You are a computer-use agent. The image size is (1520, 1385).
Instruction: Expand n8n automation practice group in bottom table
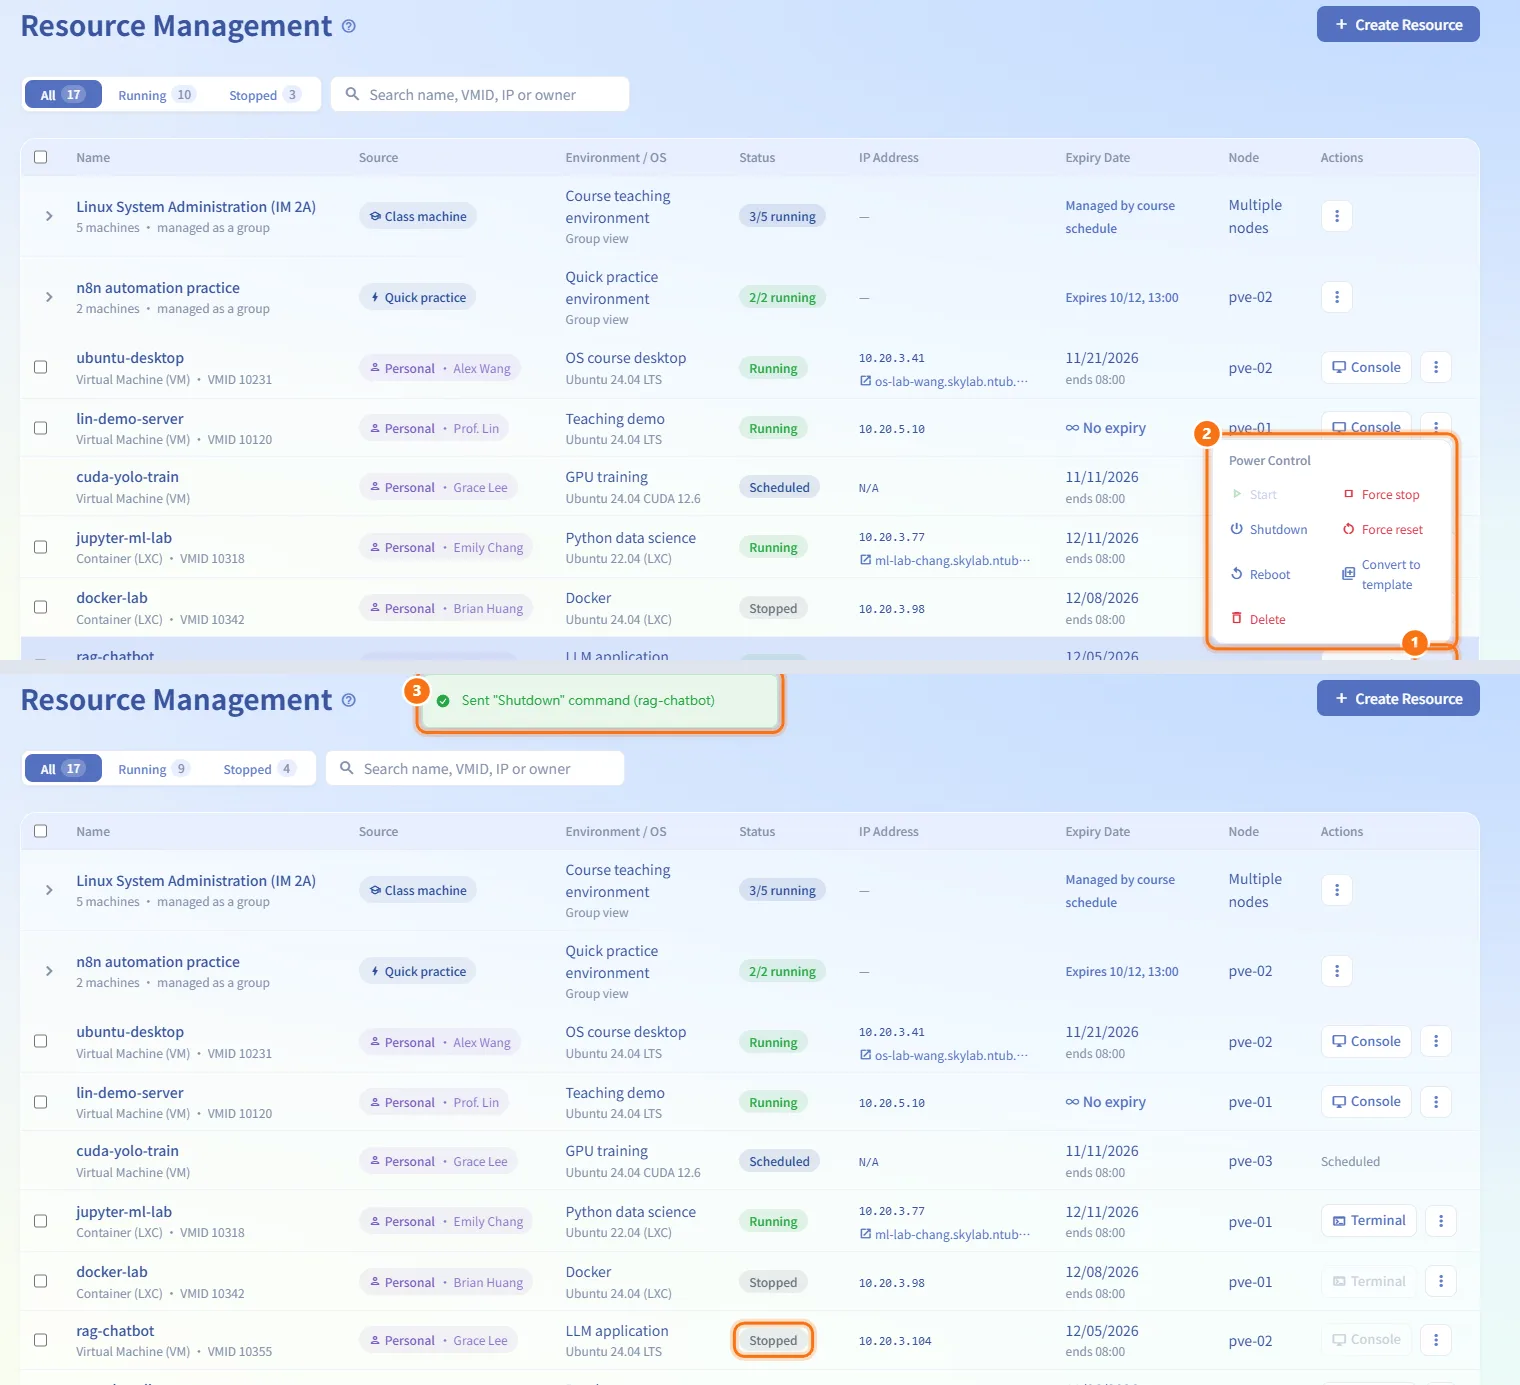[x=49, y=971]
